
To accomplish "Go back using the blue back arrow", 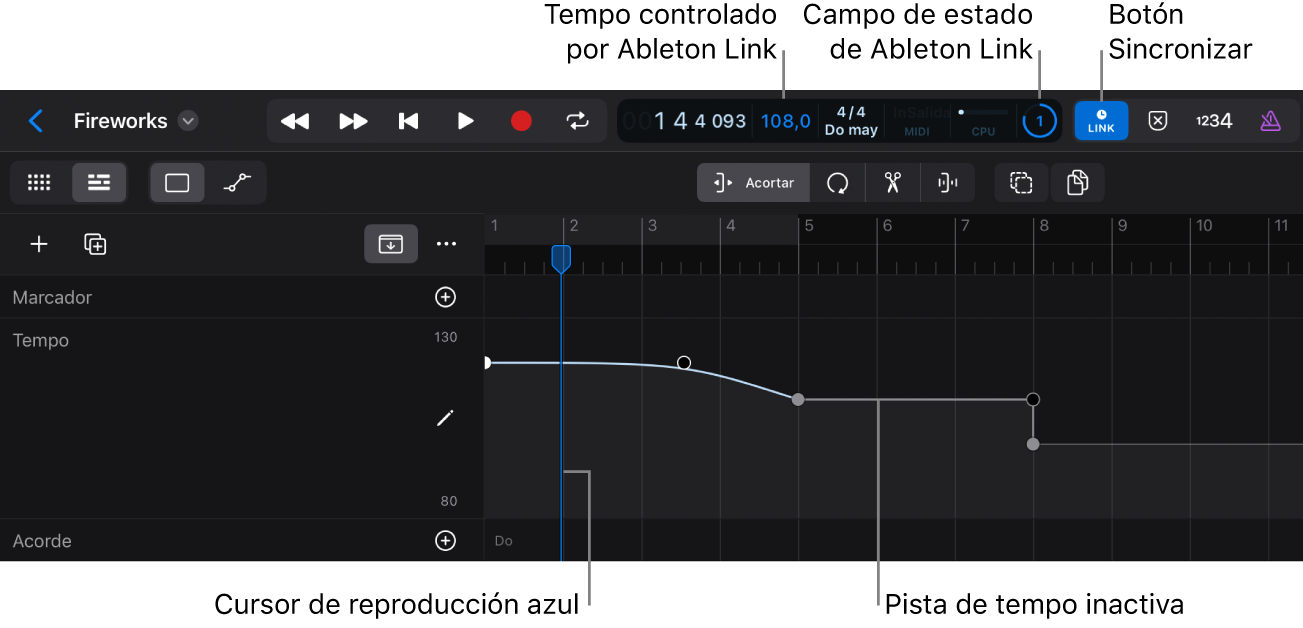I will click(36, 121).
